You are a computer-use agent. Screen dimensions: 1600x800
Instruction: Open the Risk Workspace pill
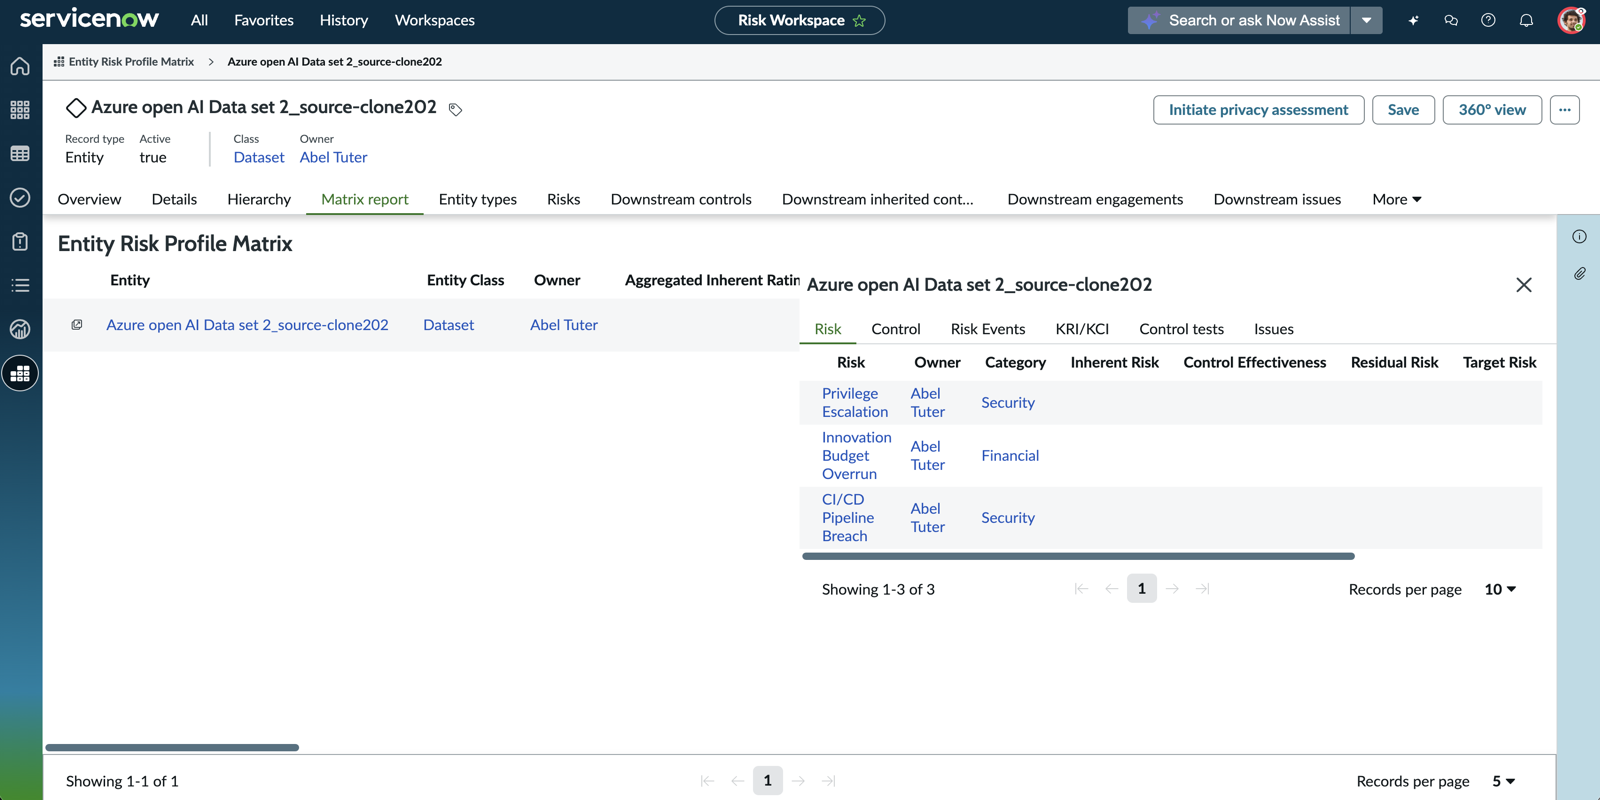click(x=799, y=20)
